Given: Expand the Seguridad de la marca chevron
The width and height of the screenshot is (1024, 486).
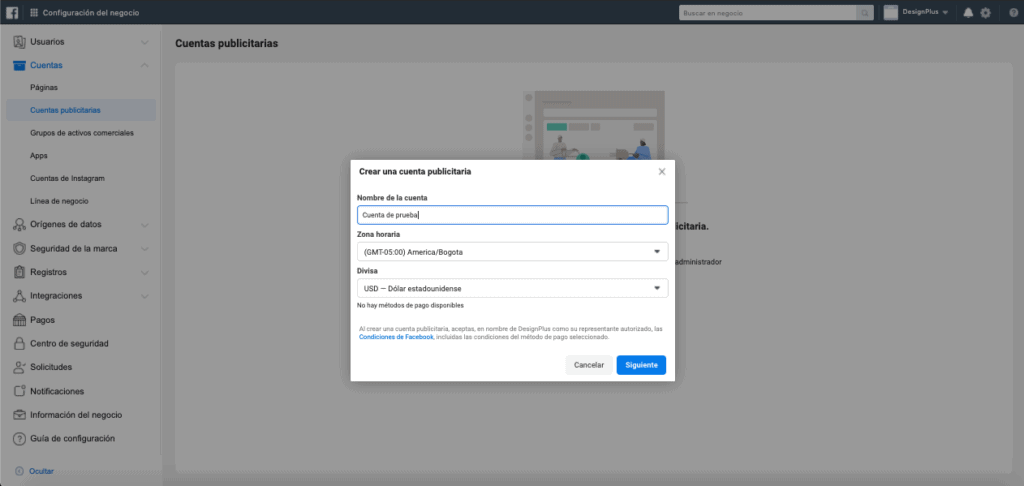Looking at the screenshot, I should [144, 249].
